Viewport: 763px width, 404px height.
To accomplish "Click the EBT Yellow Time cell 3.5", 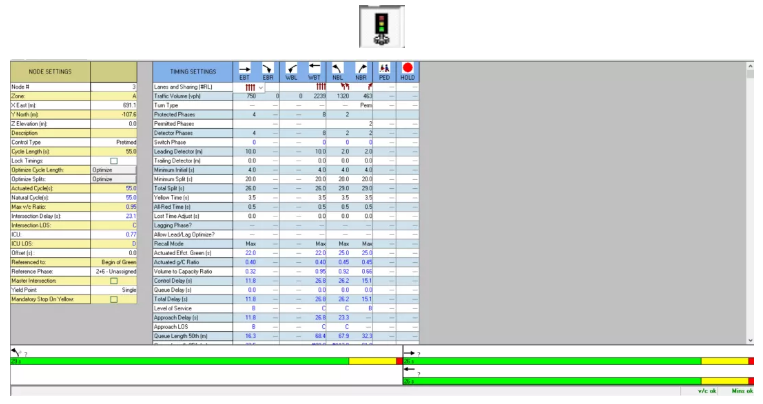I will click(x=245, y=198).
